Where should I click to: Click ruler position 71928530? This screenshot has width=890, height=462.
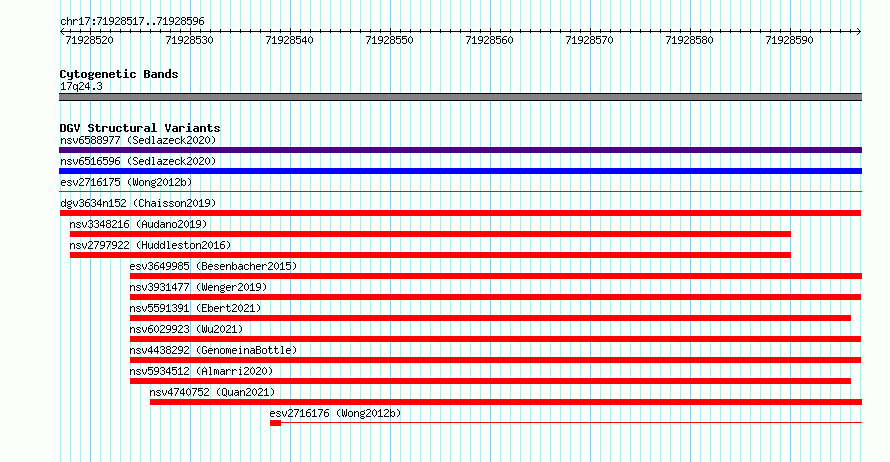(x=190, y=40)
